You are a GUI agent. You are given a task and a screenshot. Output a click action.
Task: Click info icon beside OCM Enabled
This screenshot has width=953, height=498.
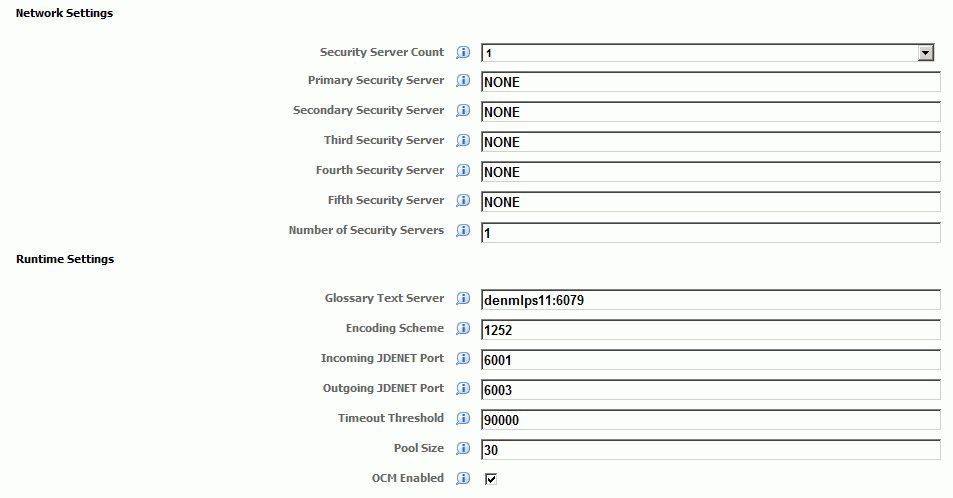pyautogui.click(x=463, y=479)
